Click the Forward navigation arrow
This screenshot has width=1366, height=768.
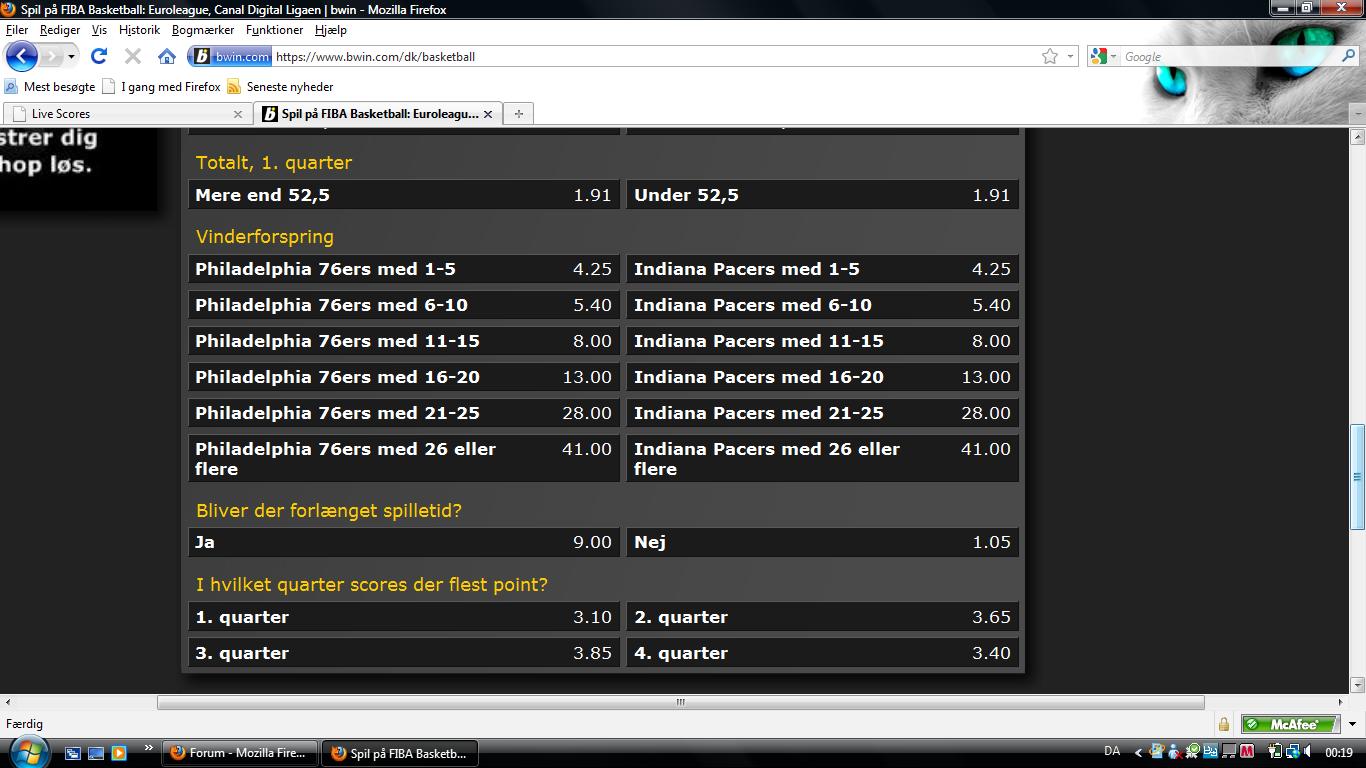pyautogui.click(x=50, y=56)
